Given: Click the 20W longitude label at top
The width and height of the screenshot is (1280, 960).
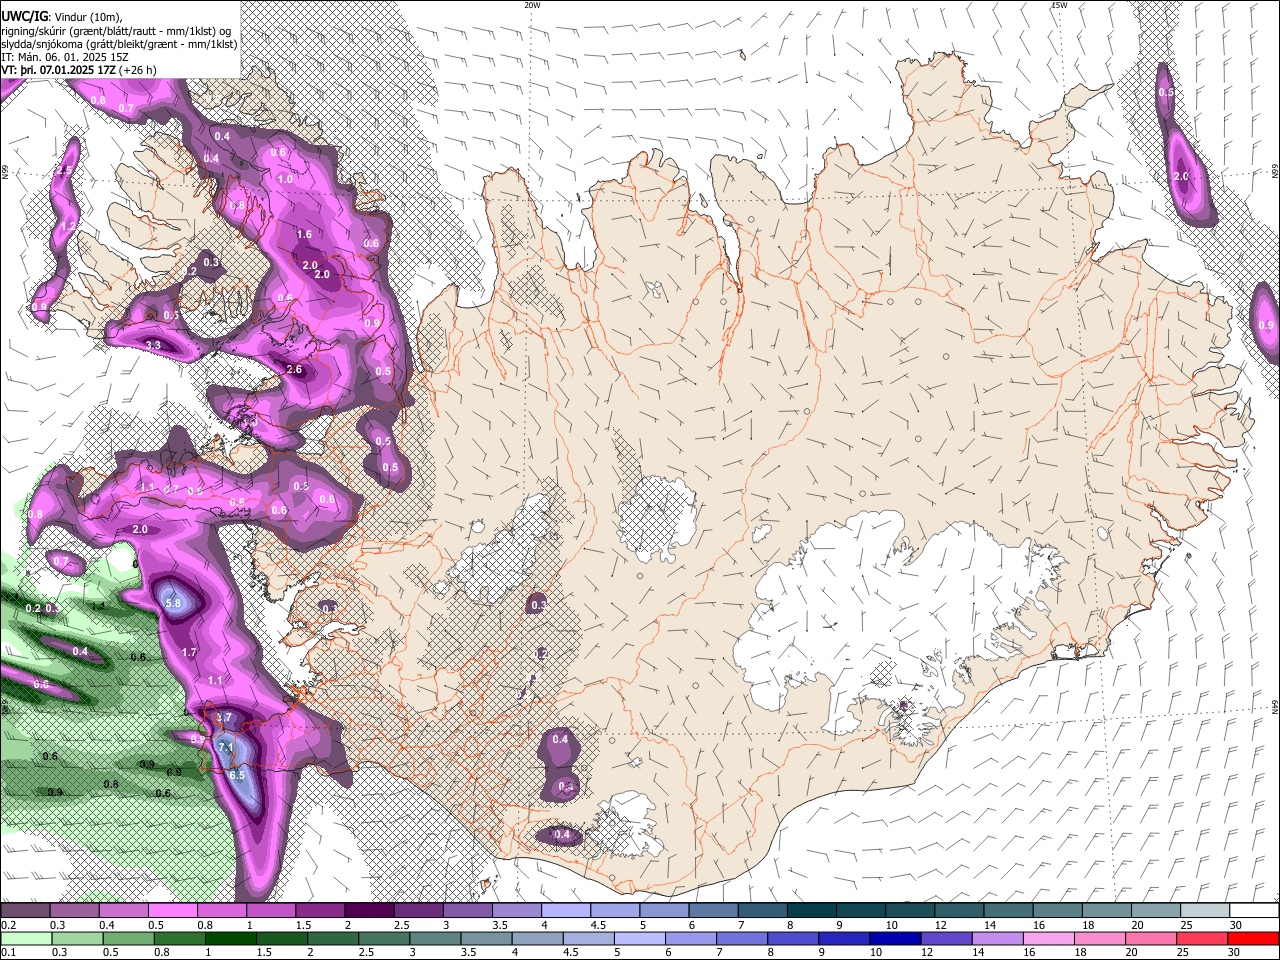Looking at the screenshot, I should [x=532, y=5].
